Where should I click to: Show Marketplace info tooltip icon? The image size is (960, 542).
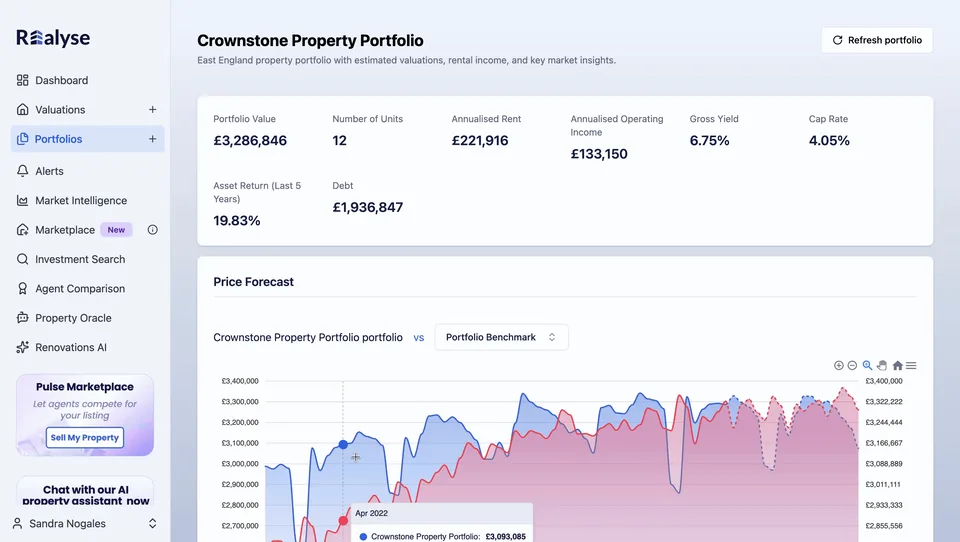click(x=152, y=230)
